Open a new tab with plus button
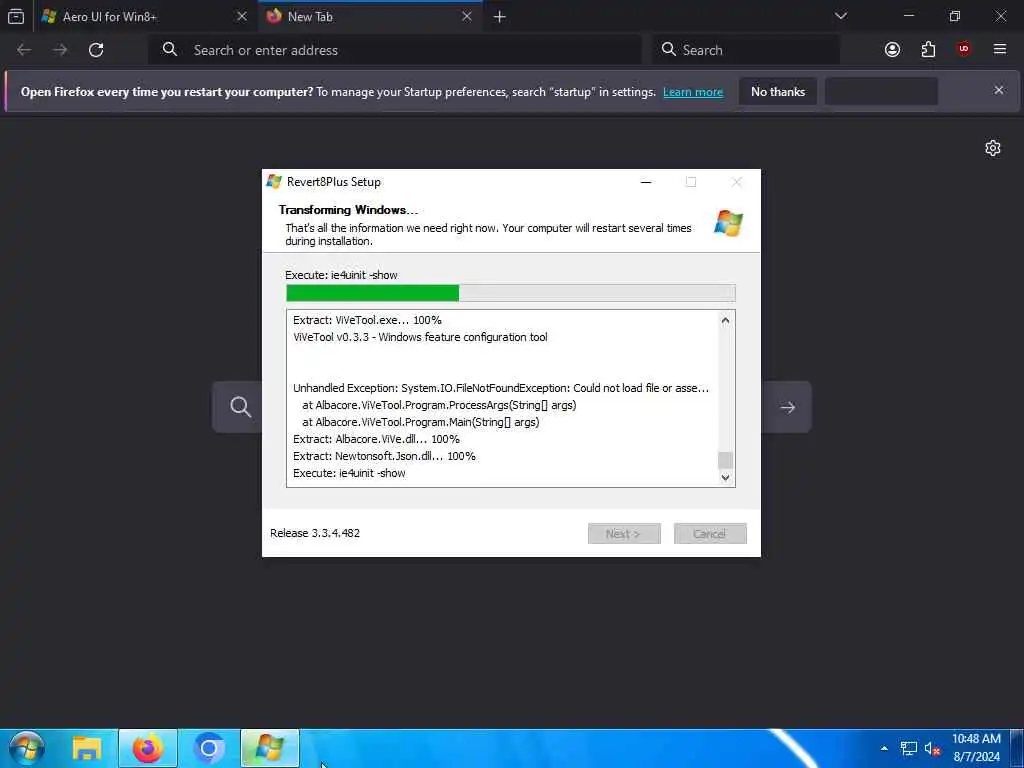The image size is (1024, 768). [500, 17]
